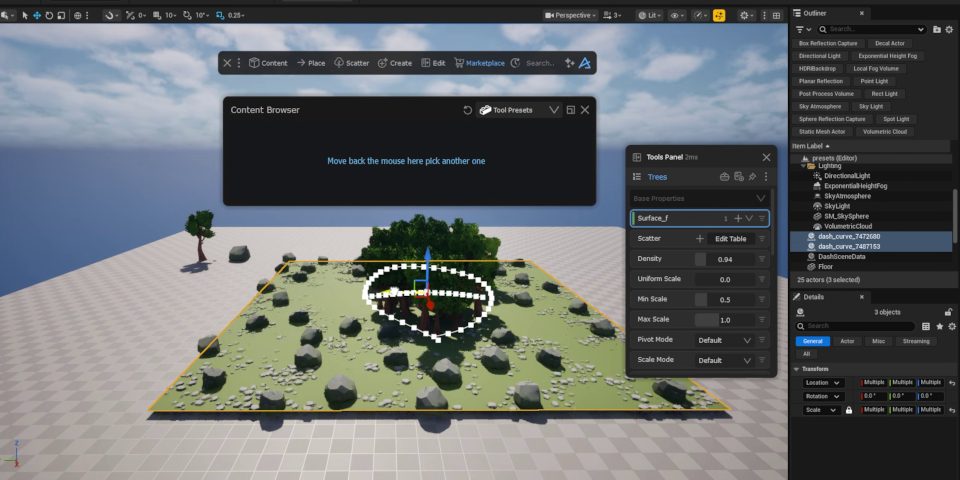Click the plus icon beside Scatter
The height and width of the screenshot is (480, 960).
700,239
